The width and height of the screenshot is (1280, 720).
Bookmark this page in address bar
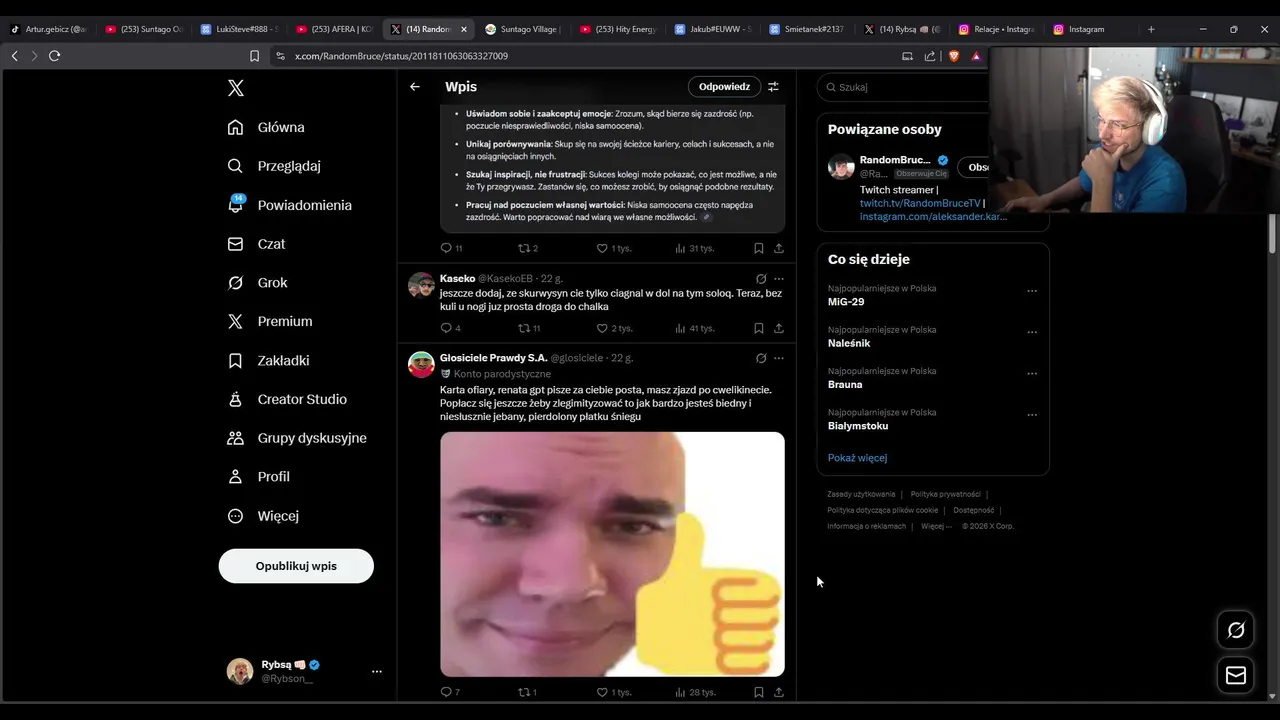(254, 56)
